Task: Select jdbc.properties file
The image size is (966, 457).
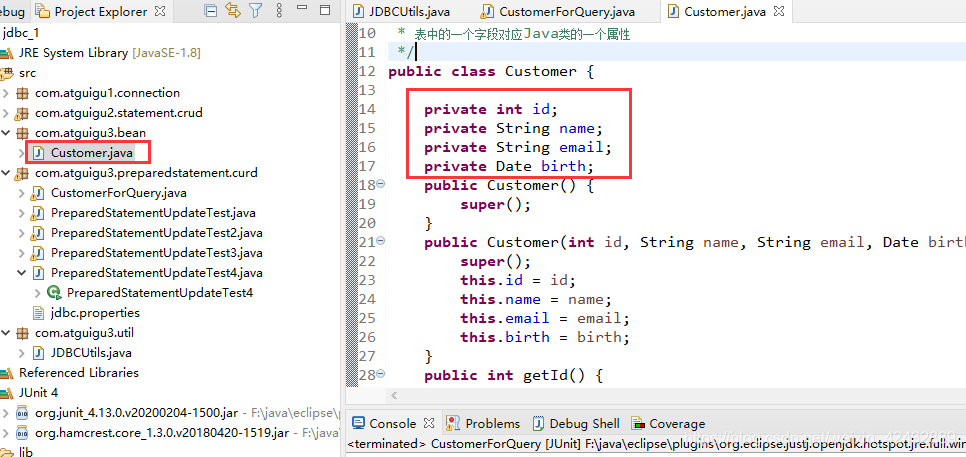Action: 95,313
